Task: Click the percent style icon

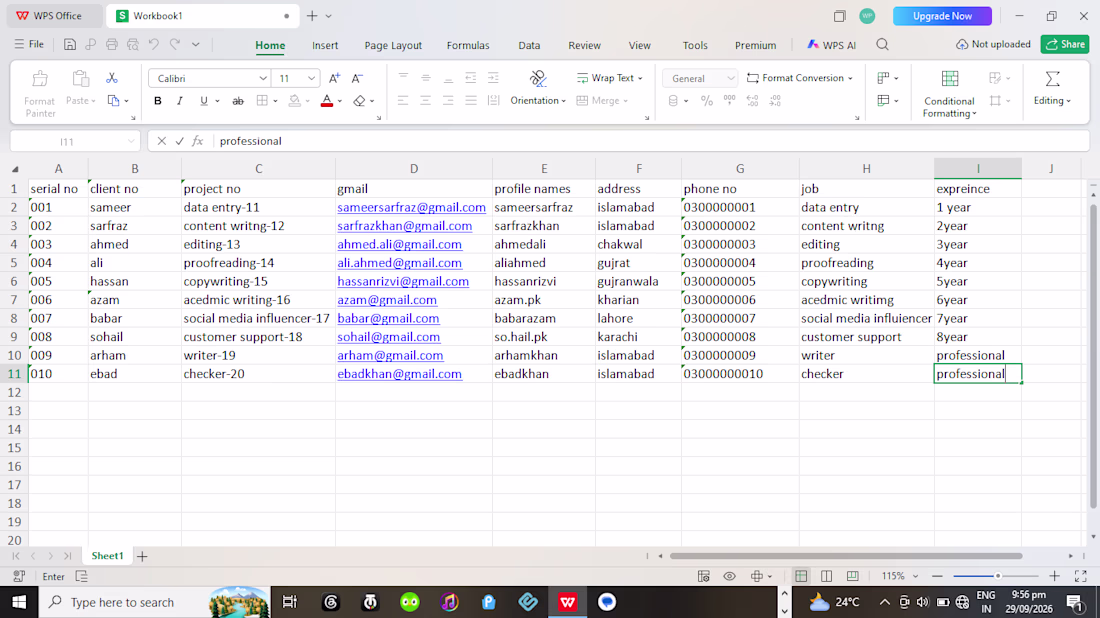Action: coord(706,101)
